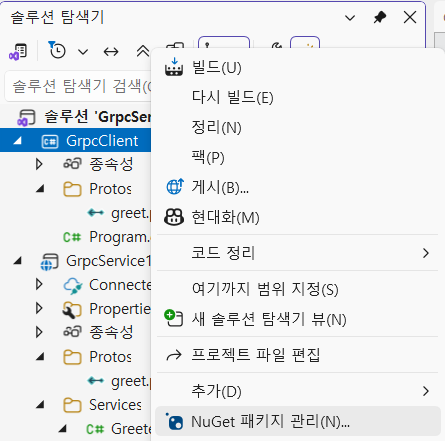Click the Collapse All double-chevron icon
445x441 pixels.
click(x=143, y=51)
